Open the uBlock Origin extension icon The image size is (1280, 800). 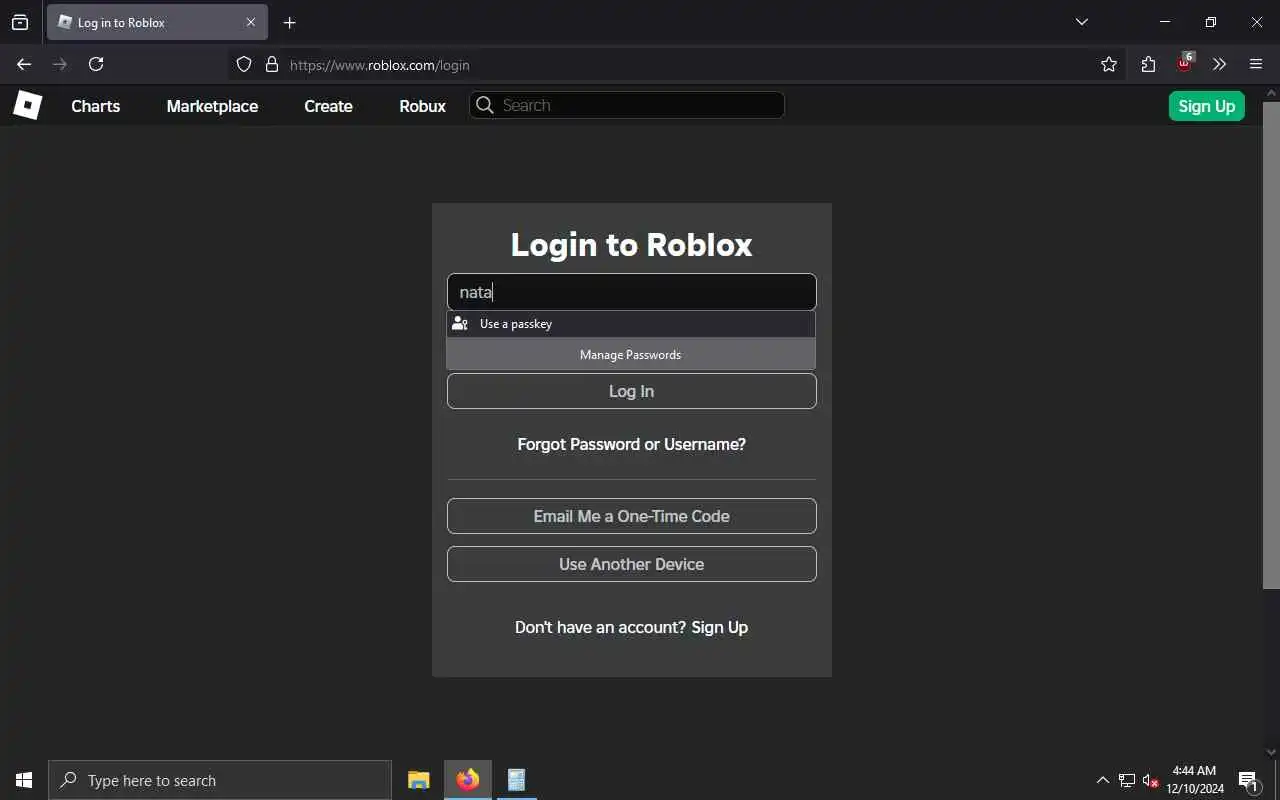point(1185,63)
